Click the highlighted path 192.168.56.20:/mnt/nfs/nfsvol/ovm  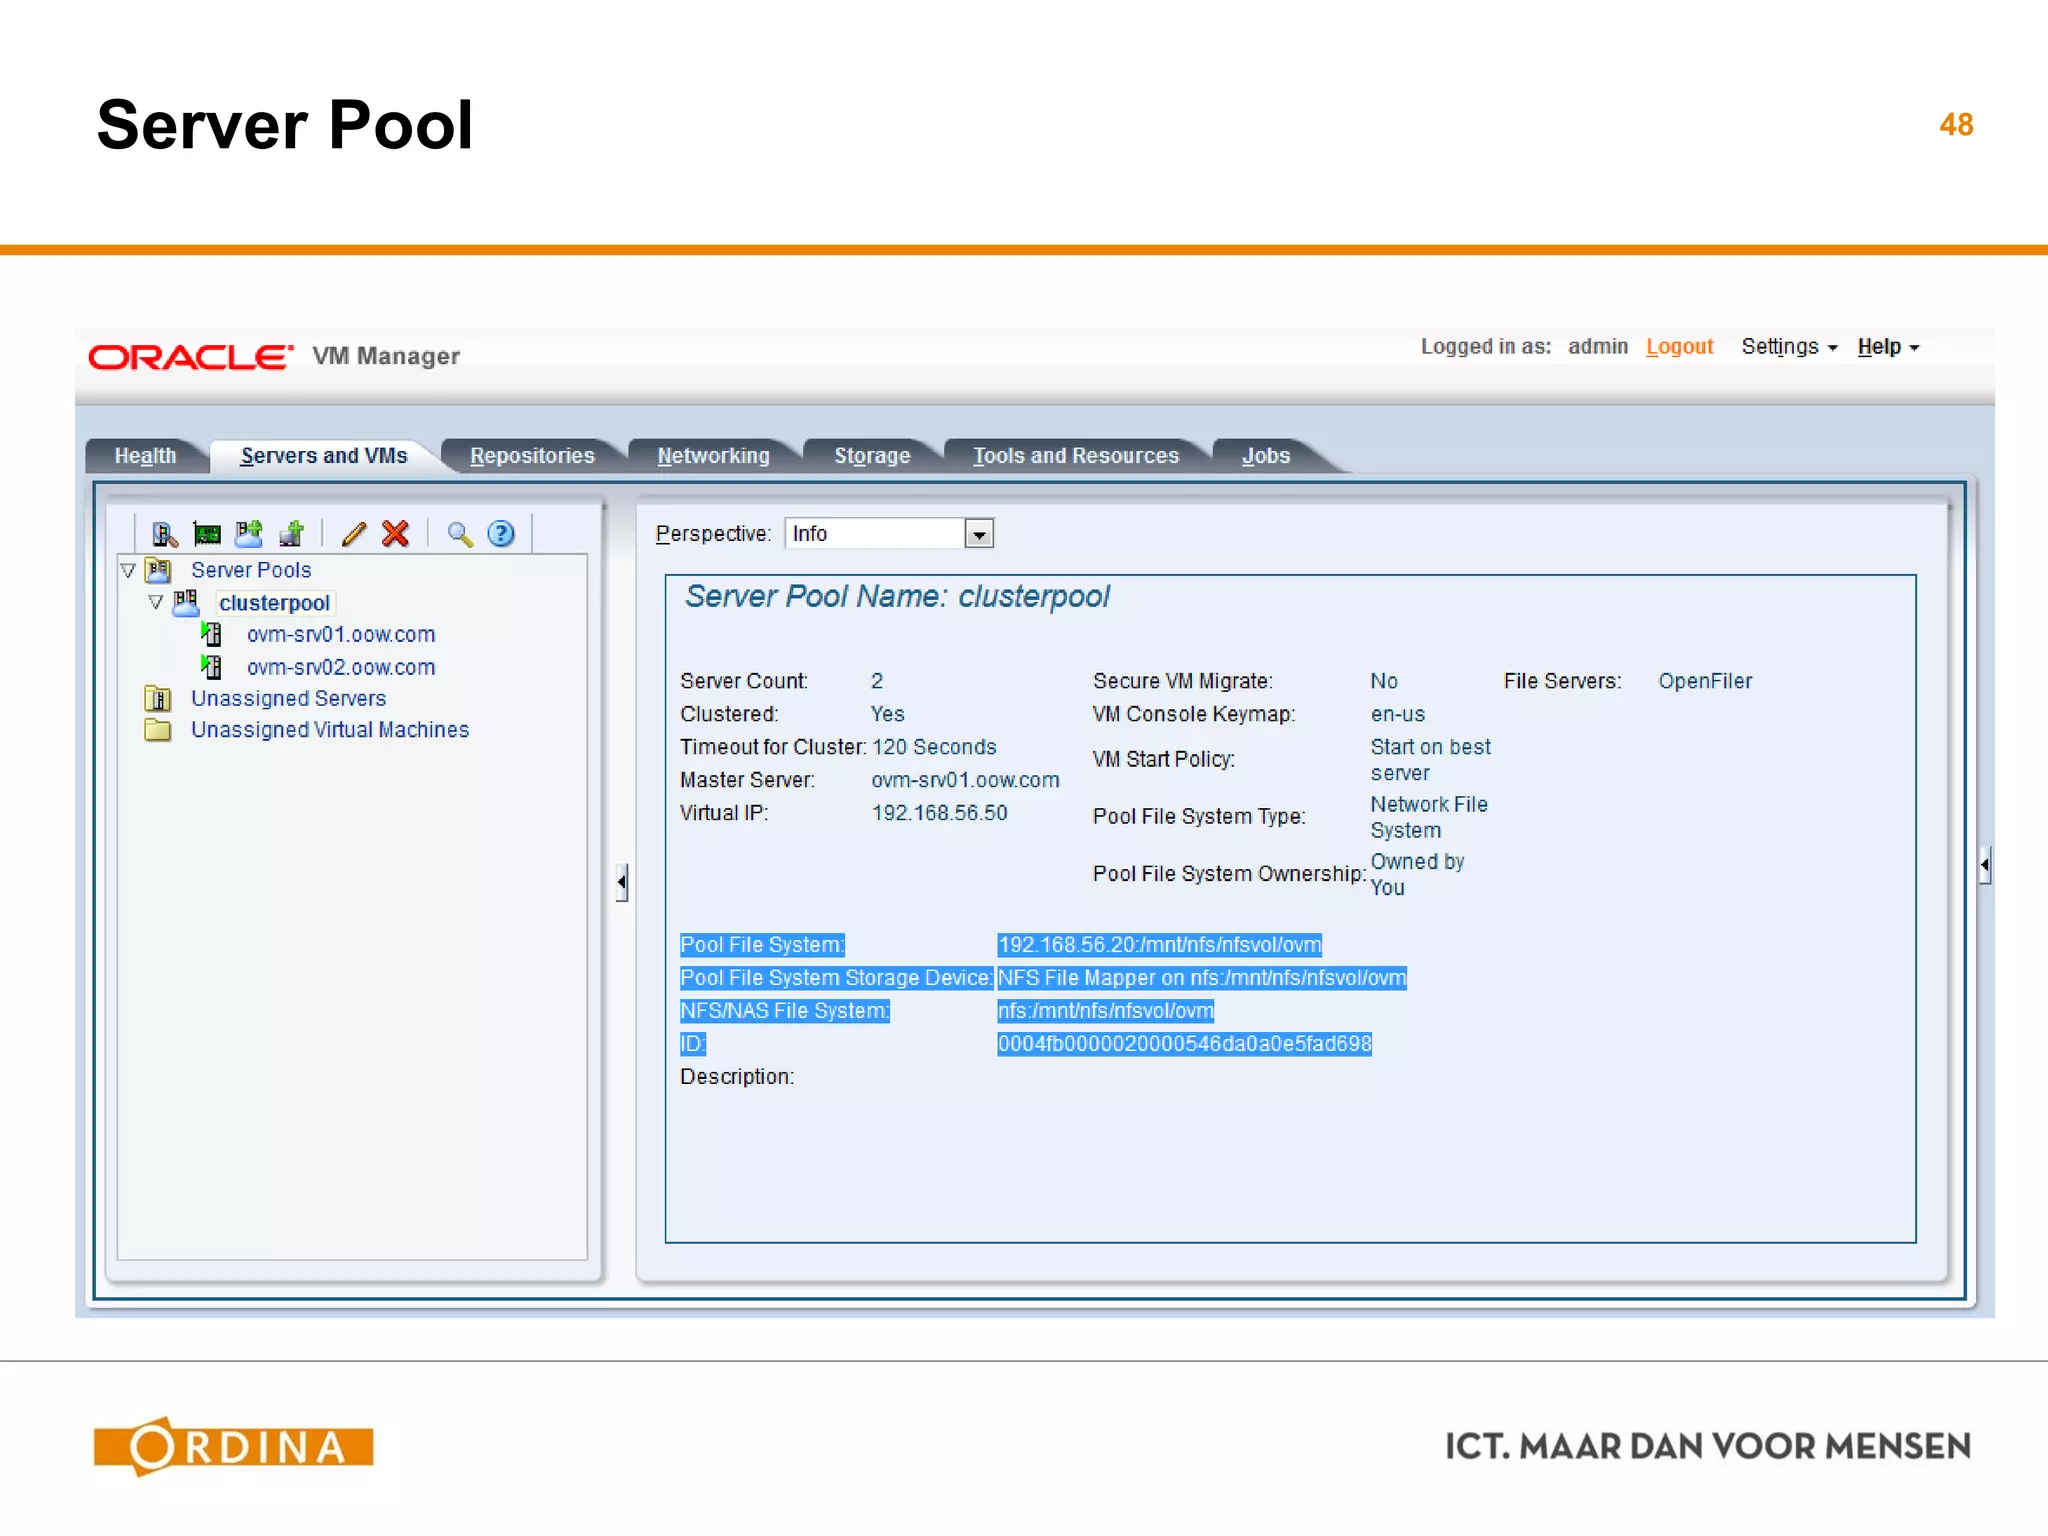[x=1159, y=945]
